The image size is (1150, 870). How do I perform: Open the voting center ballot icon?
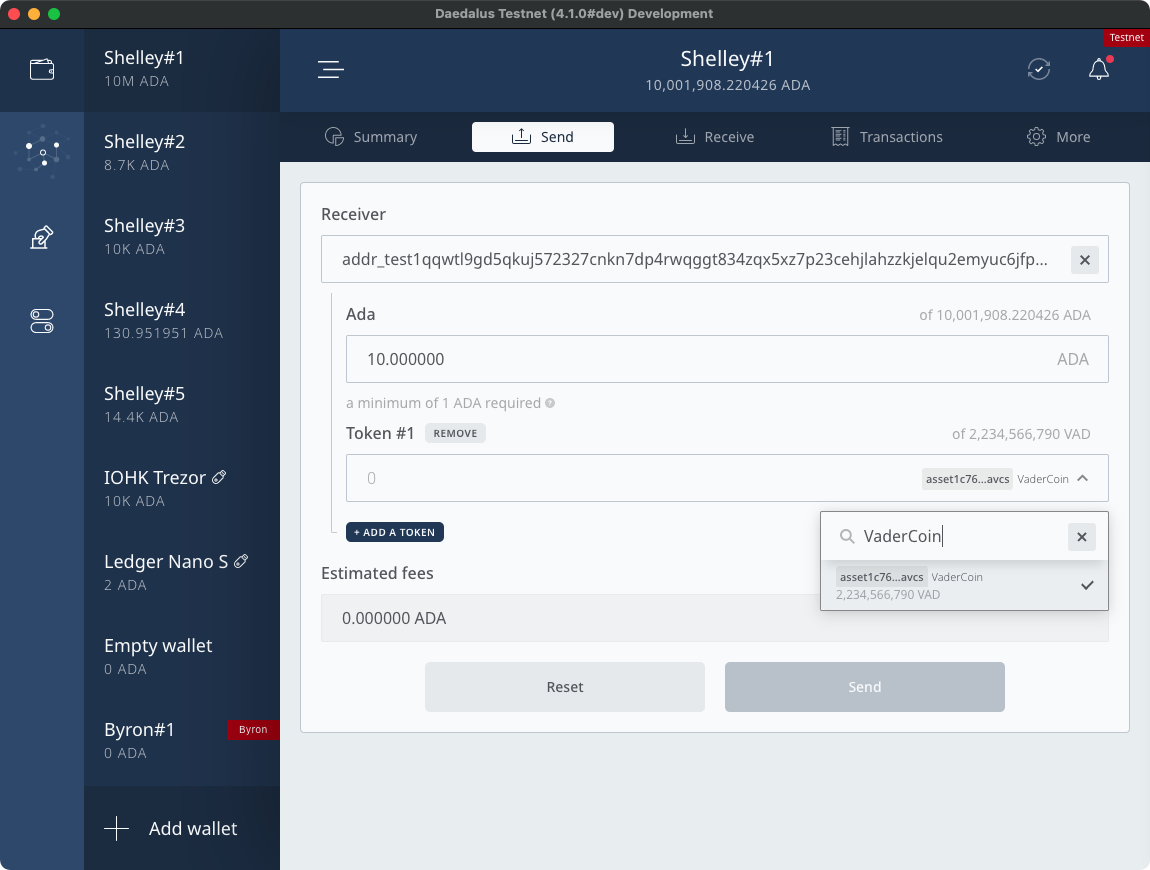[x=42, y=237]
